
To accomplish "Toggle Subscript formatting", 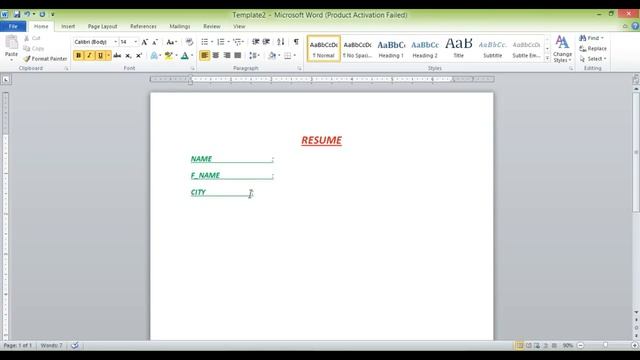I will [x=128, y=56].
